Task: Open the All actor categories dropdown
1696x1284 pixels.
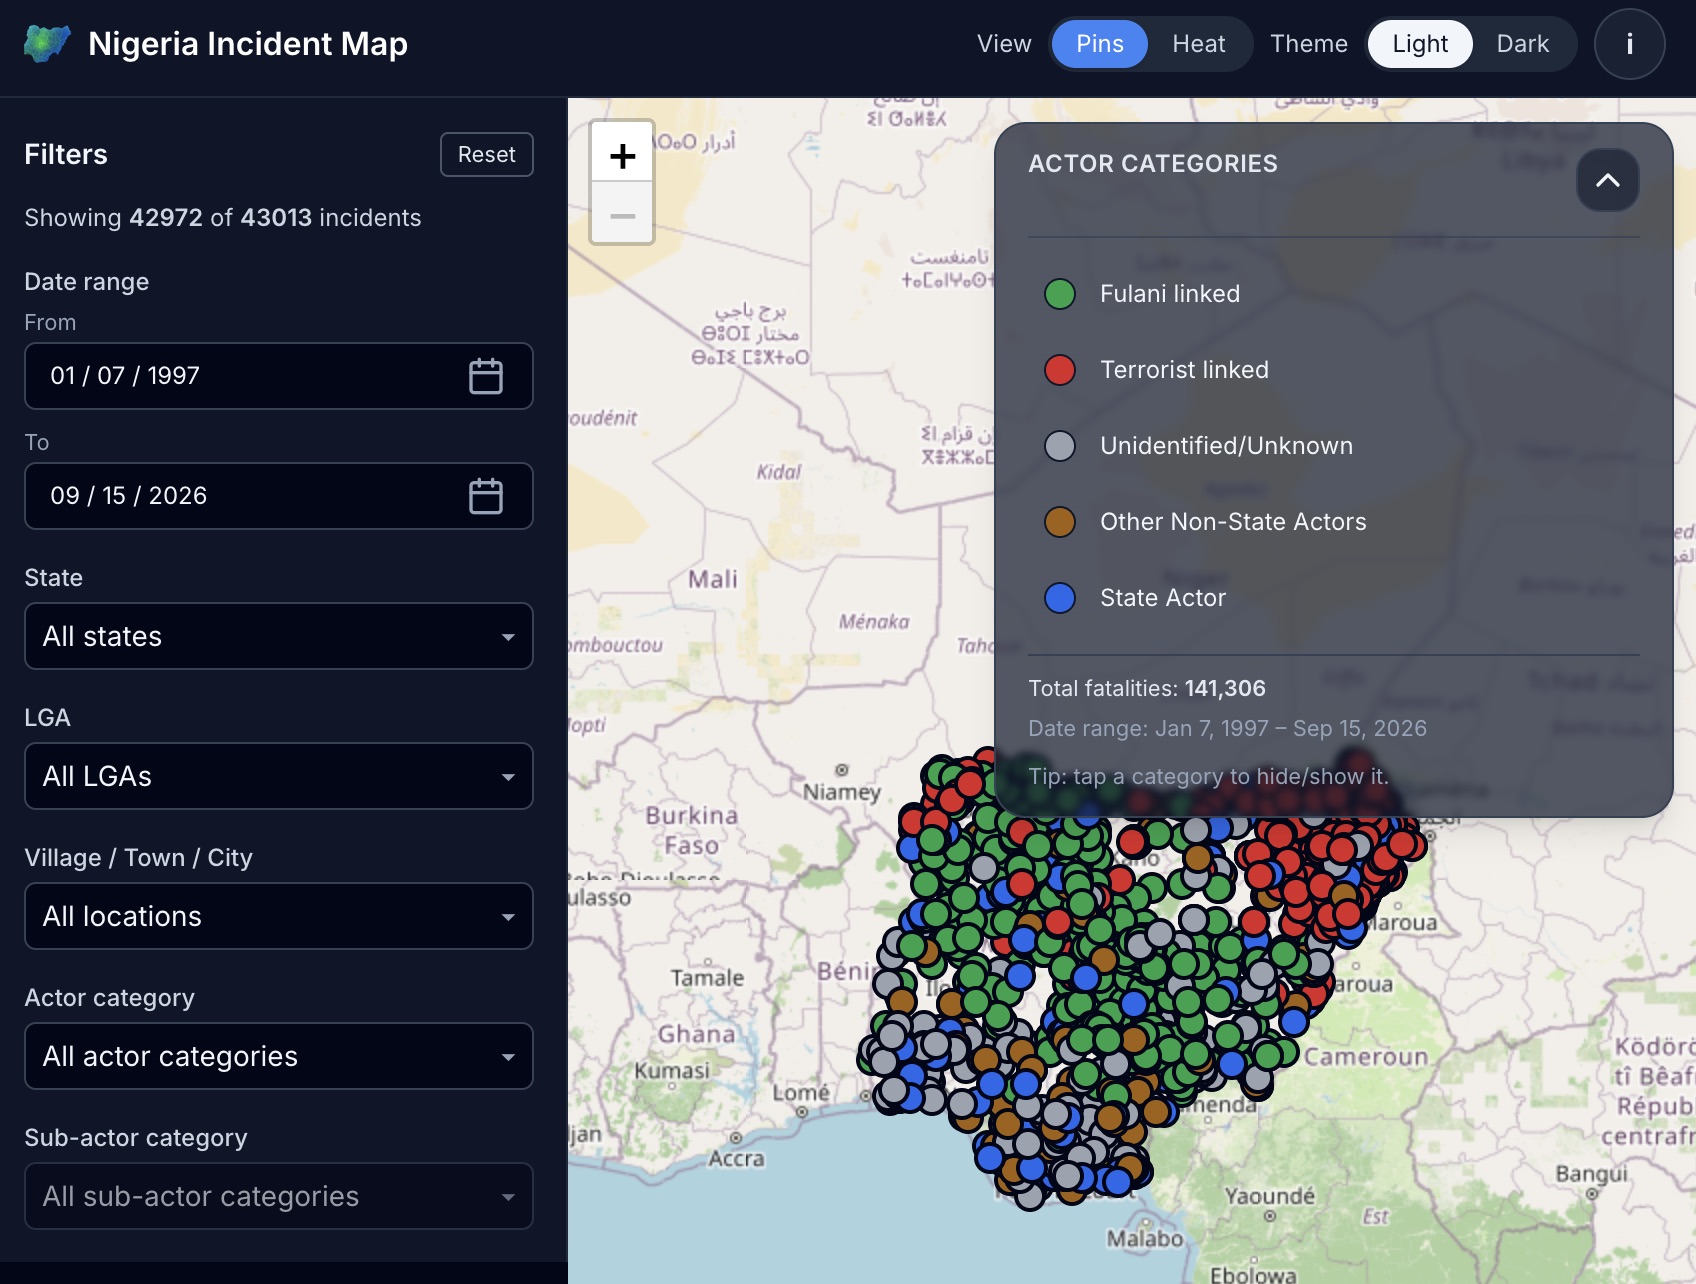Action: (x=279, y=1056)
